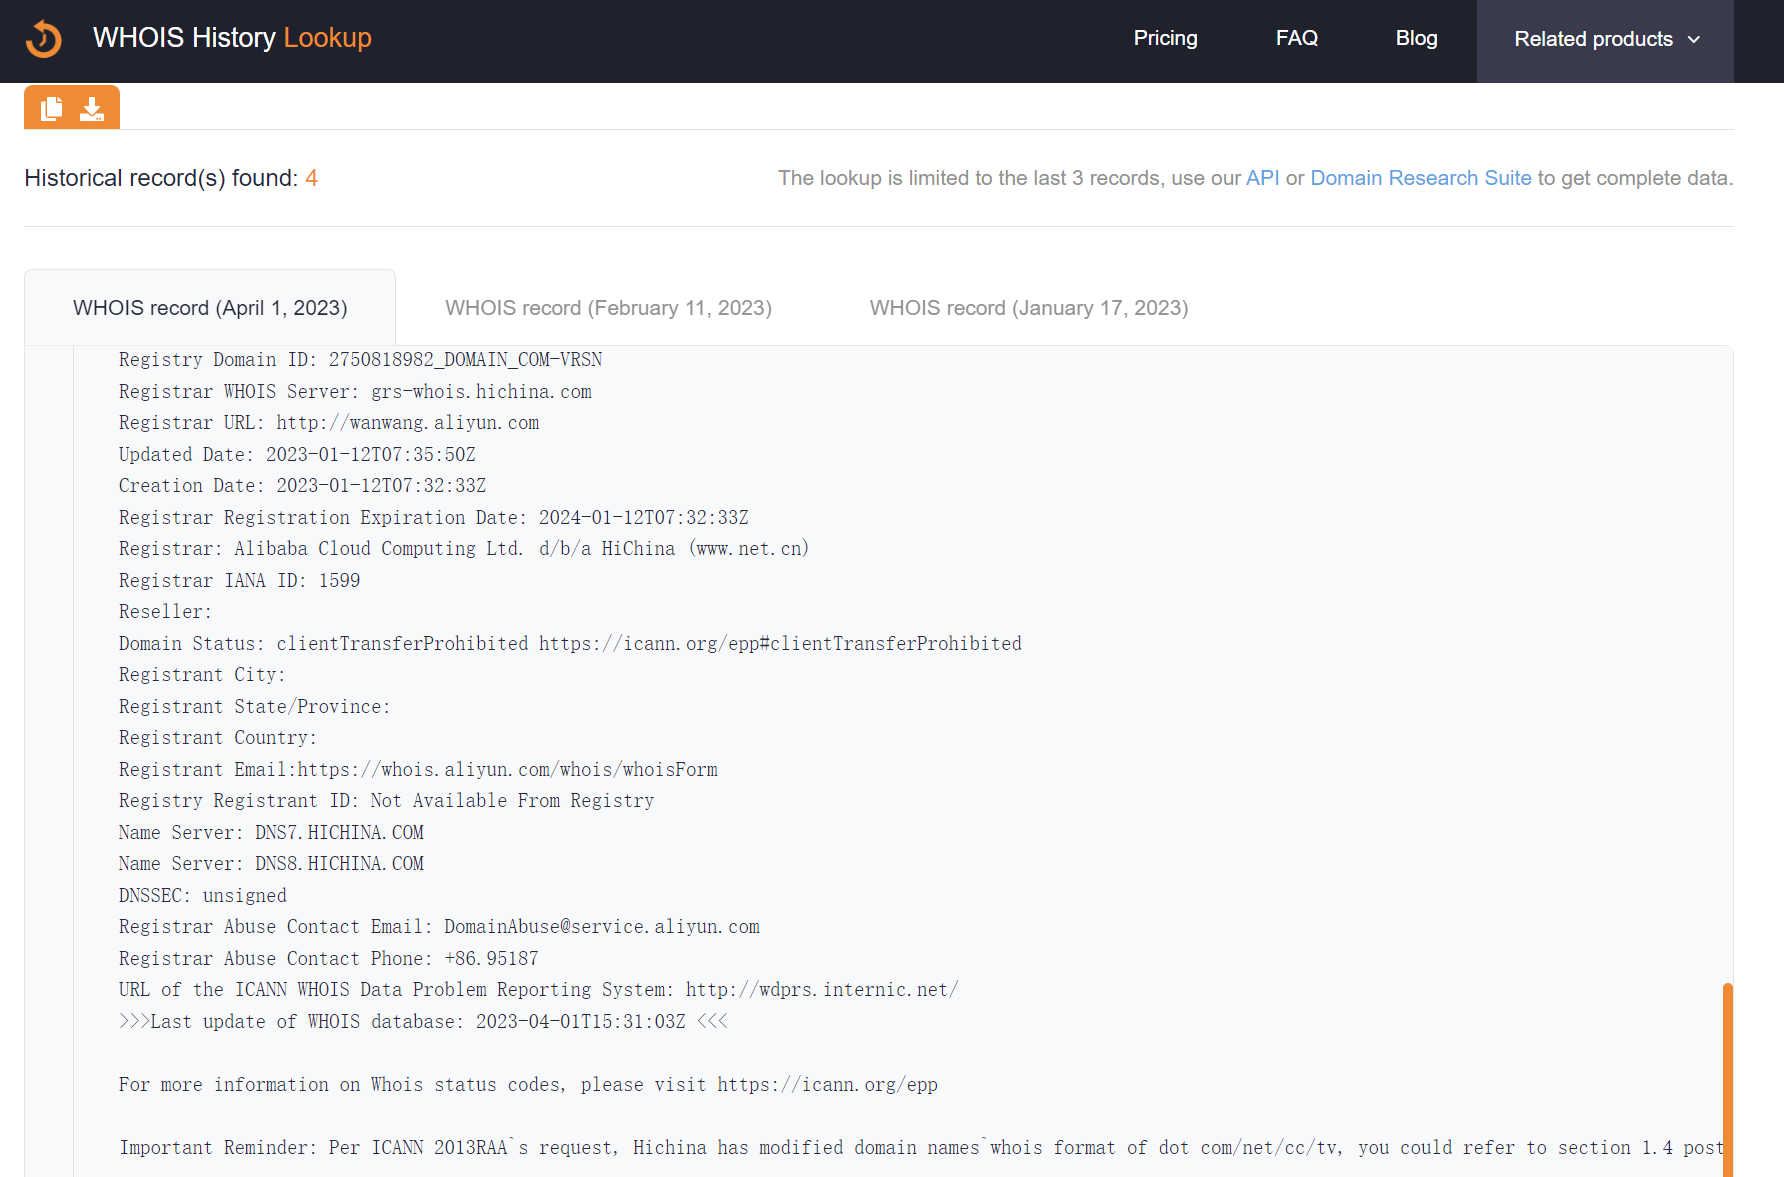
Task: Open the Pricing page
Action: point(1165,38)
